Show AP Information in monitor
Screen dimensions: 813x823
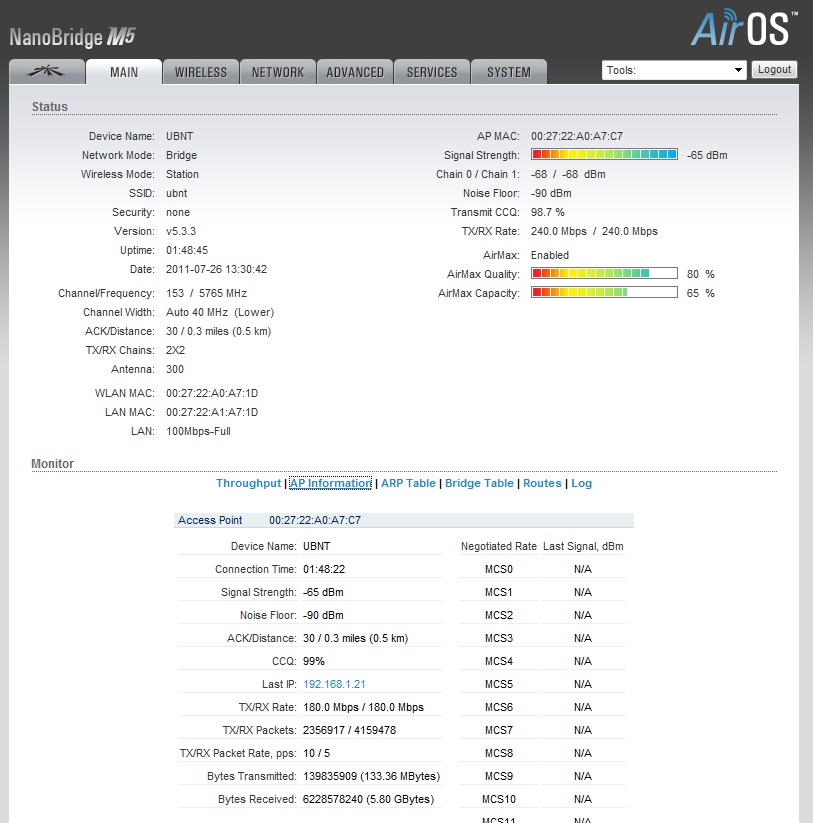(x=331, y=483)
